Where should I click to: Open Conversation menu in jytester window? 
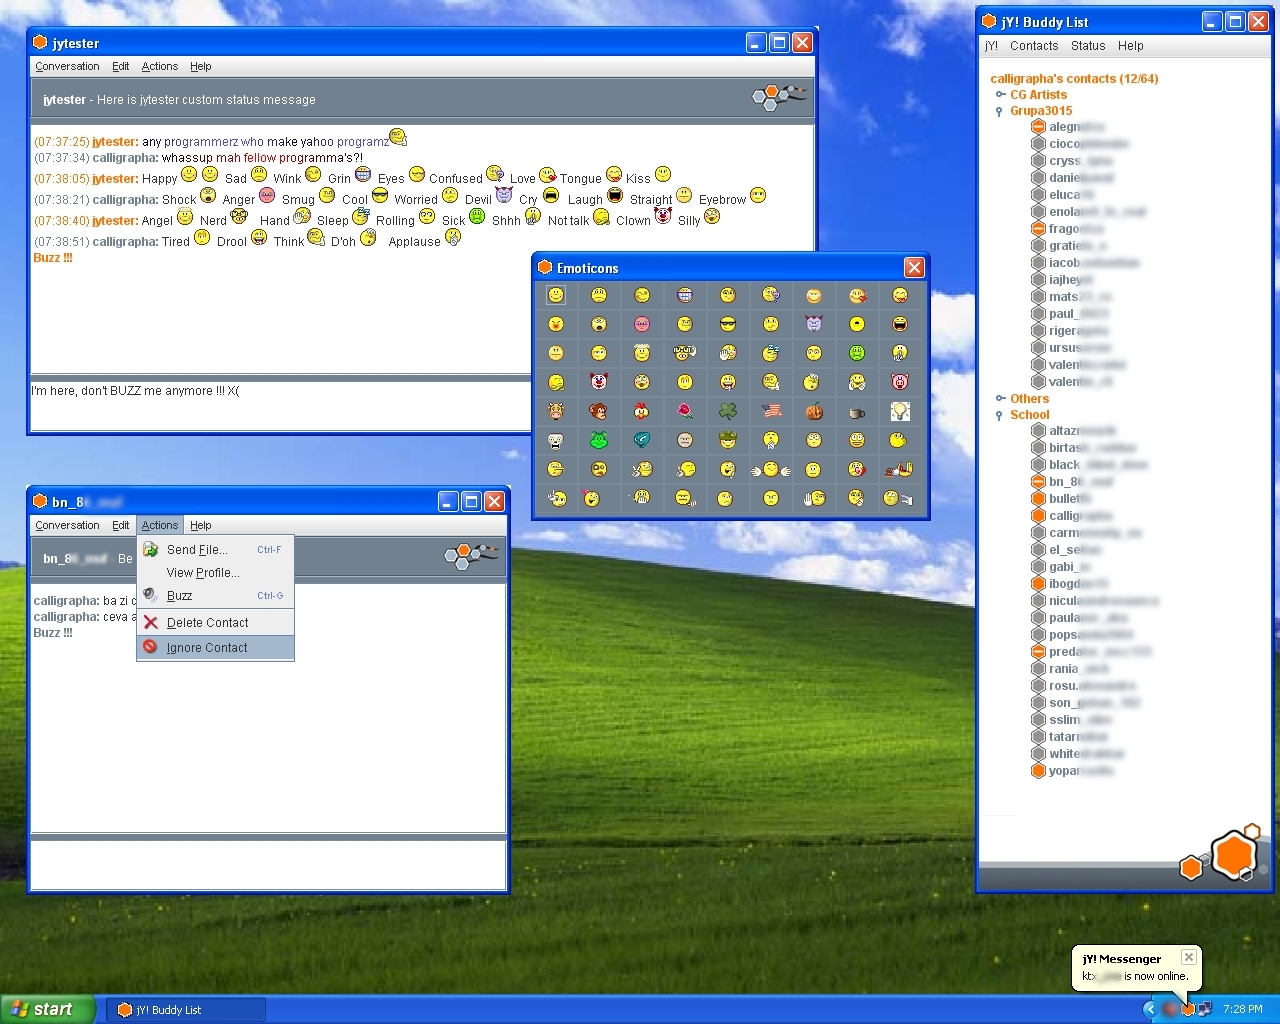pos(67,66)
